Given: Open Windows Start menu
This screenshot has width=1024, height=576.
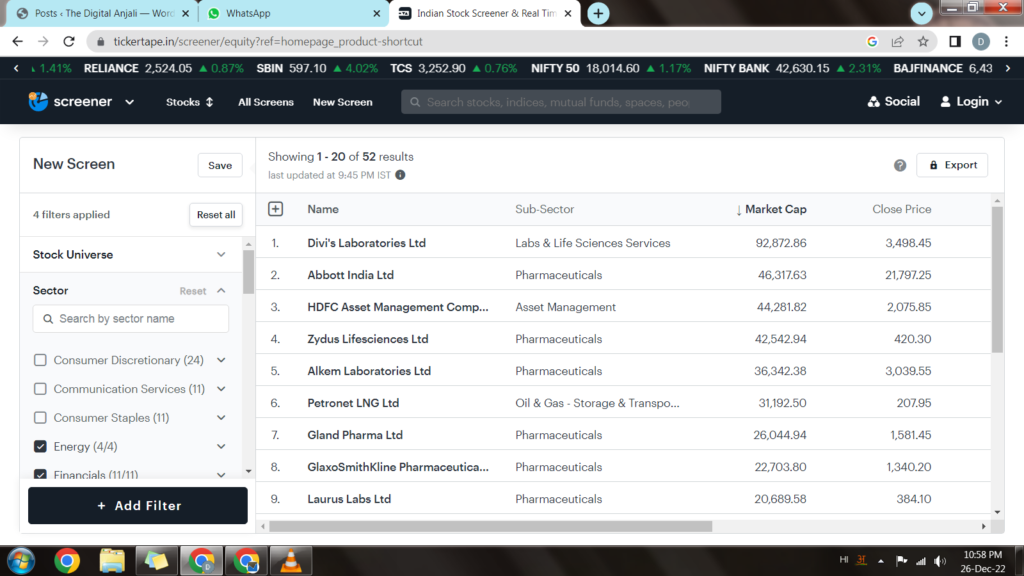Looking at the screenshot, I should [x=21, y=561].
